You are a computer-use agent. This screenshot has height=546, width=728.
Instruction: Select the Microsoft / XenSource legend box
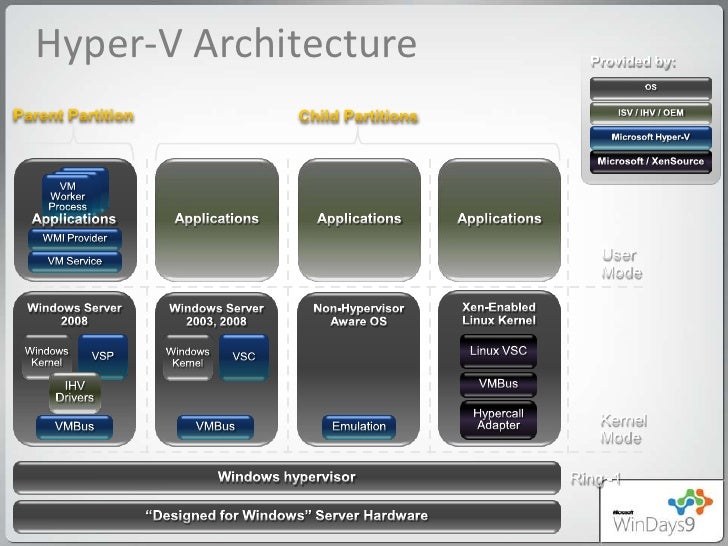[650, 162]
